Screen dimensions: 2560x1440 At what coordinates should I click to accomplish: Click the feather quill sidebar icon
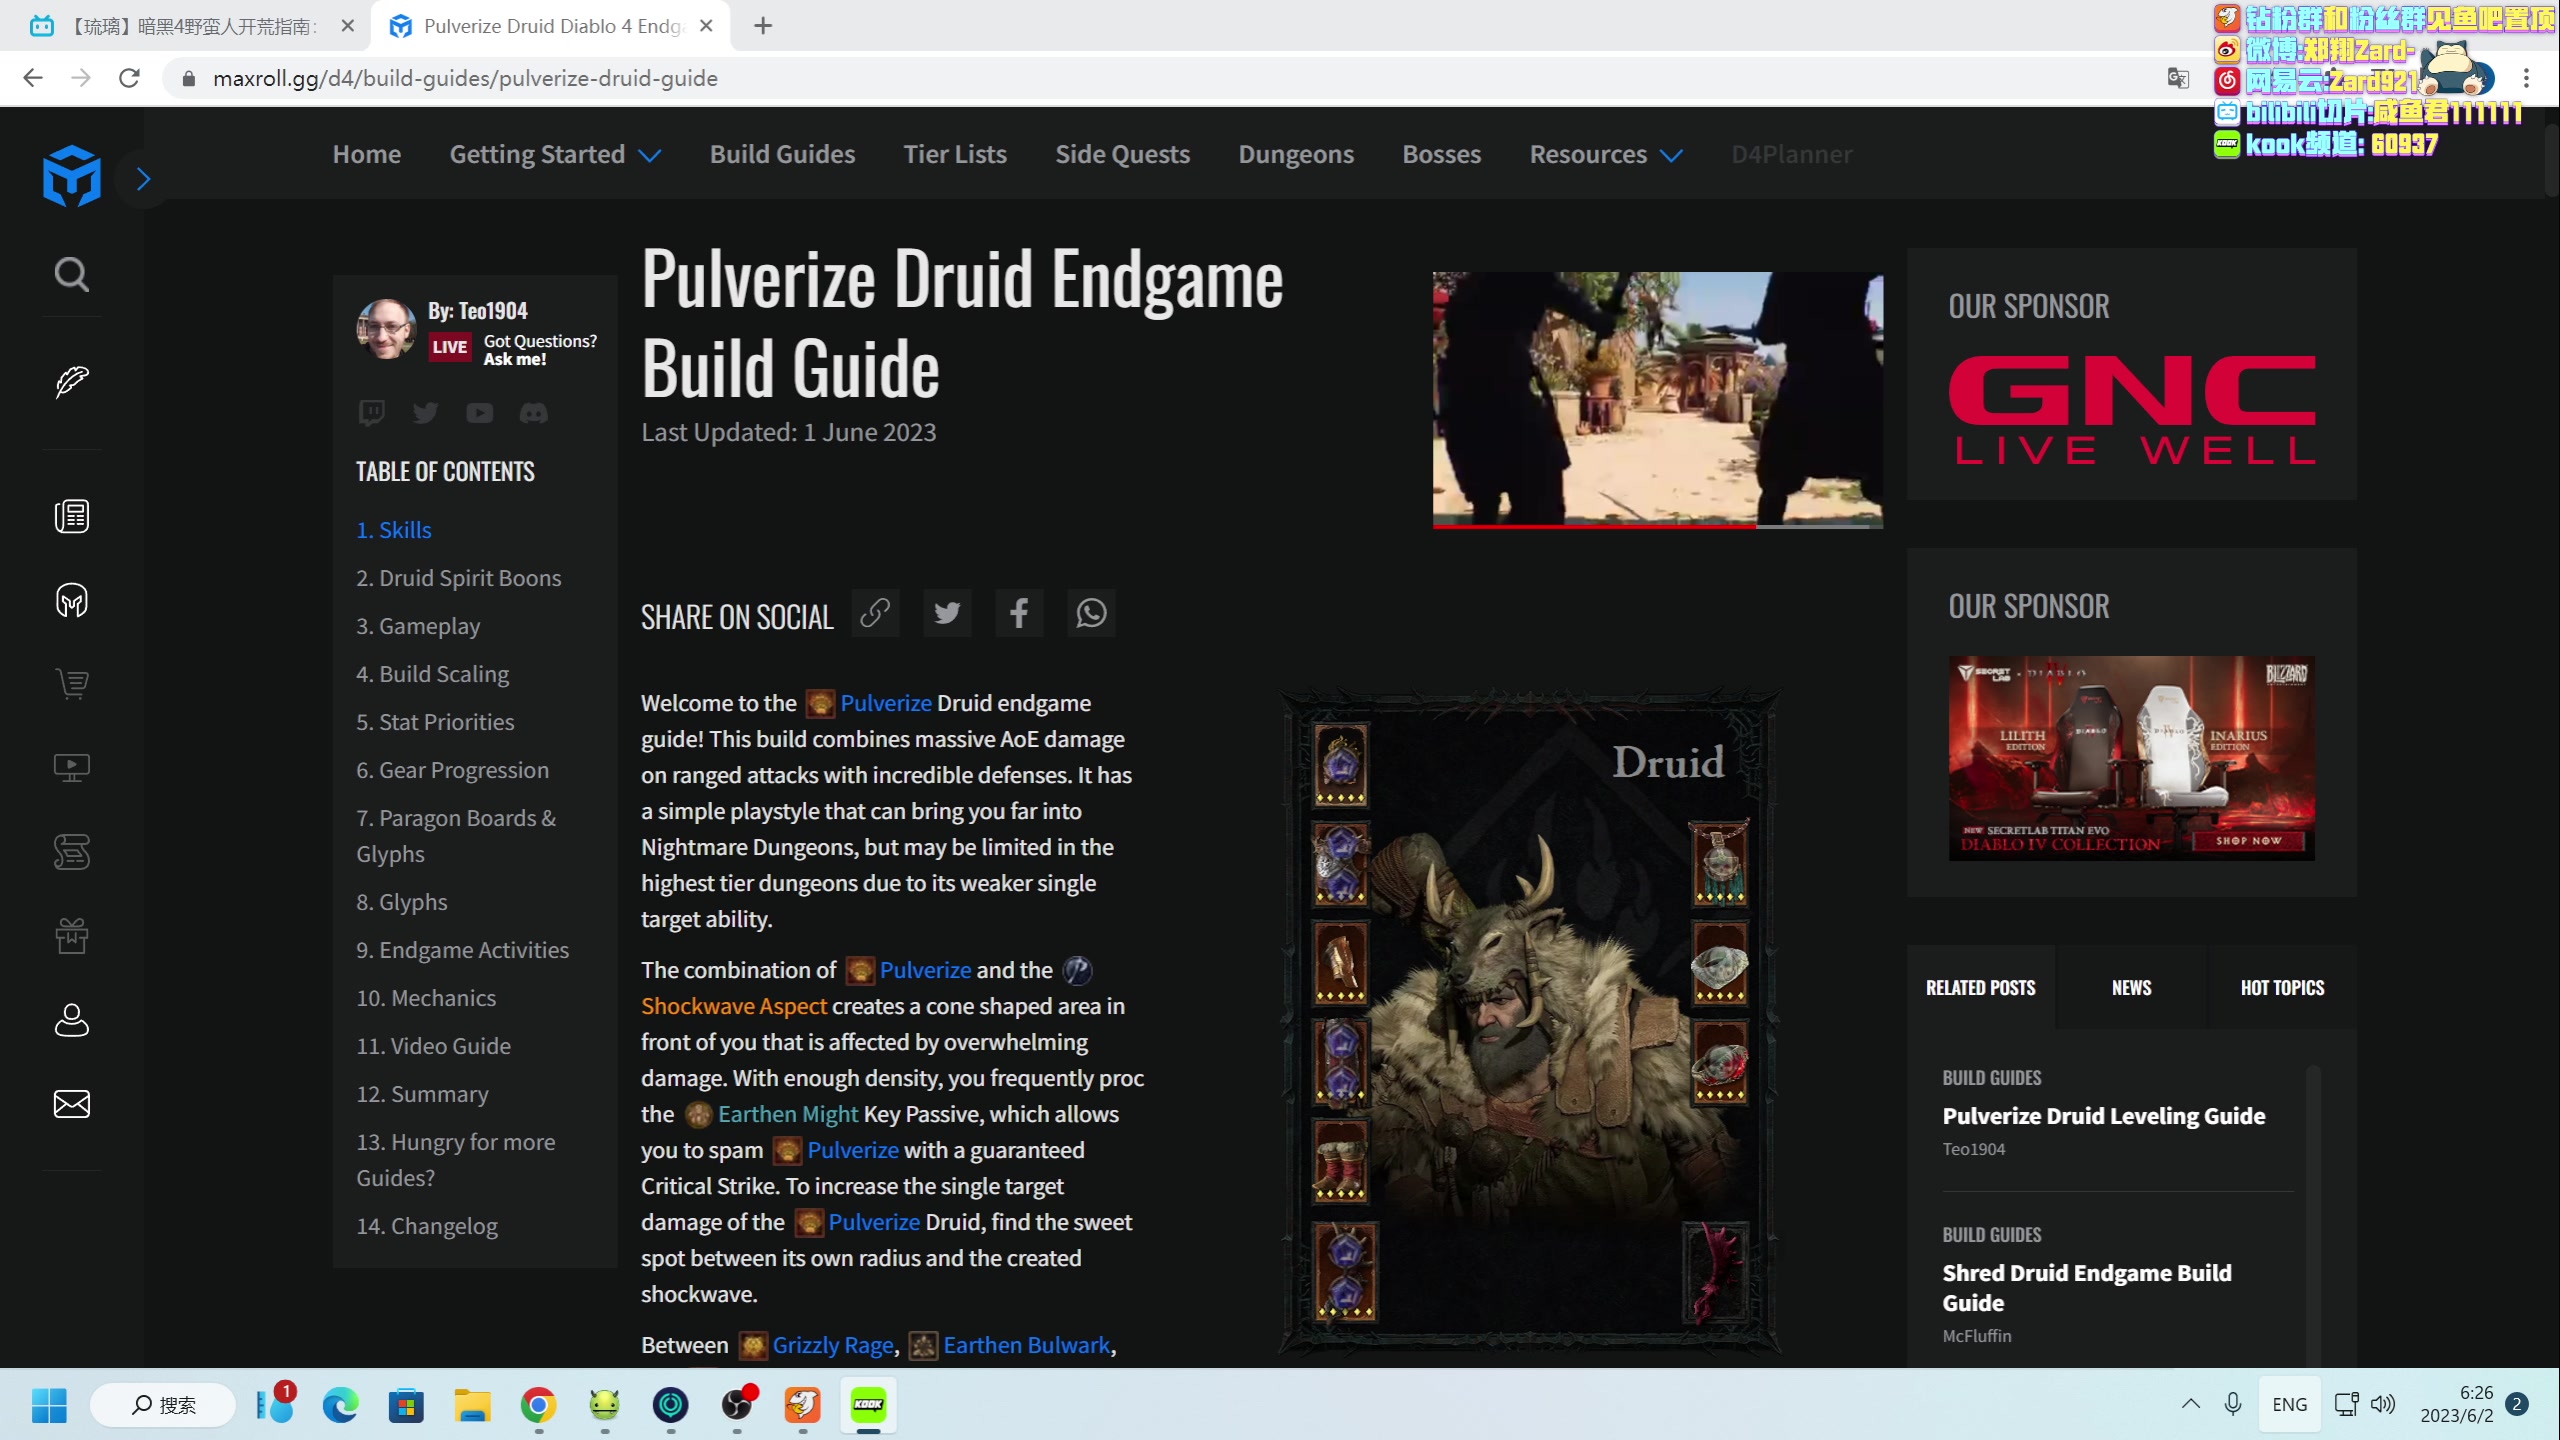(x=72, y=381)
